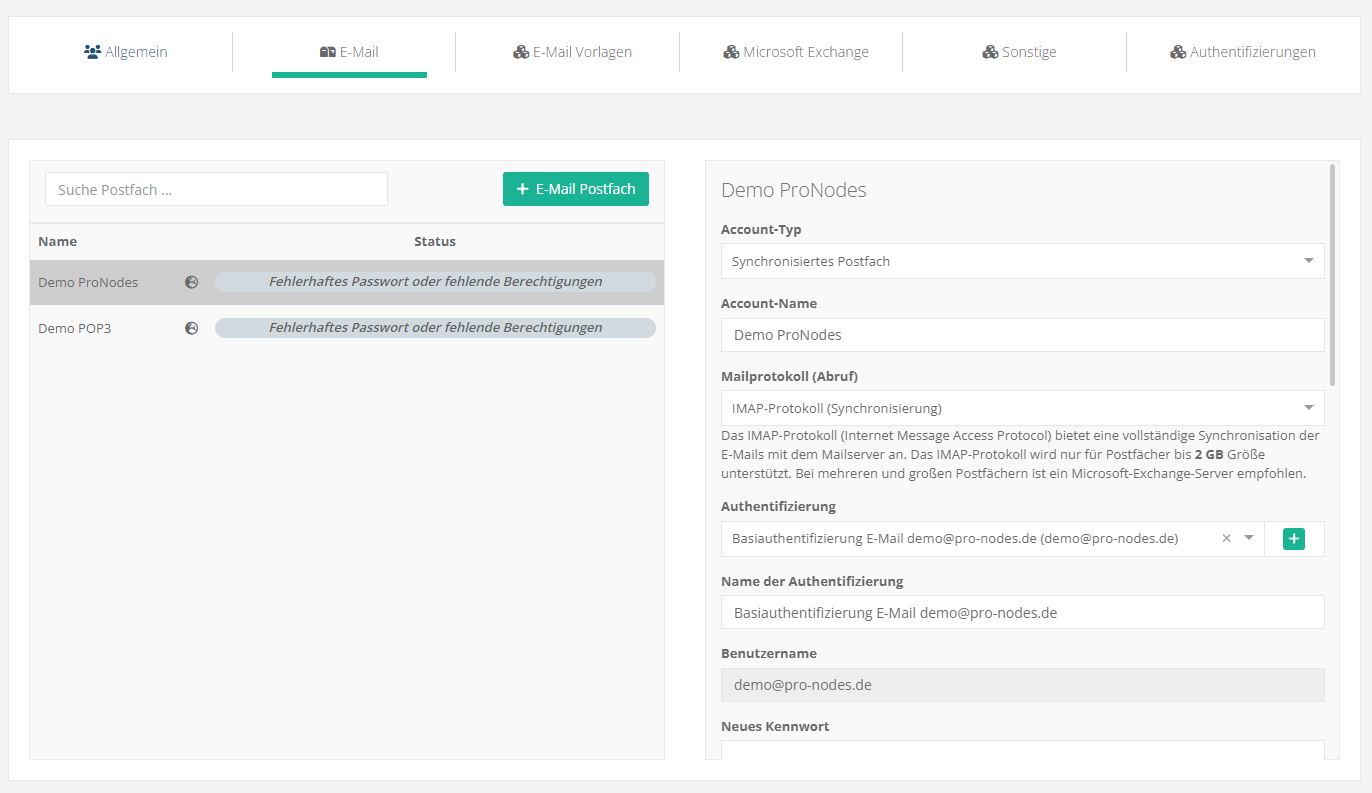The width and height of the screenshot is (1372, 793).
Task: Click the cubes icon on Microsoft Exchange tab
Action: coord(731,52)
